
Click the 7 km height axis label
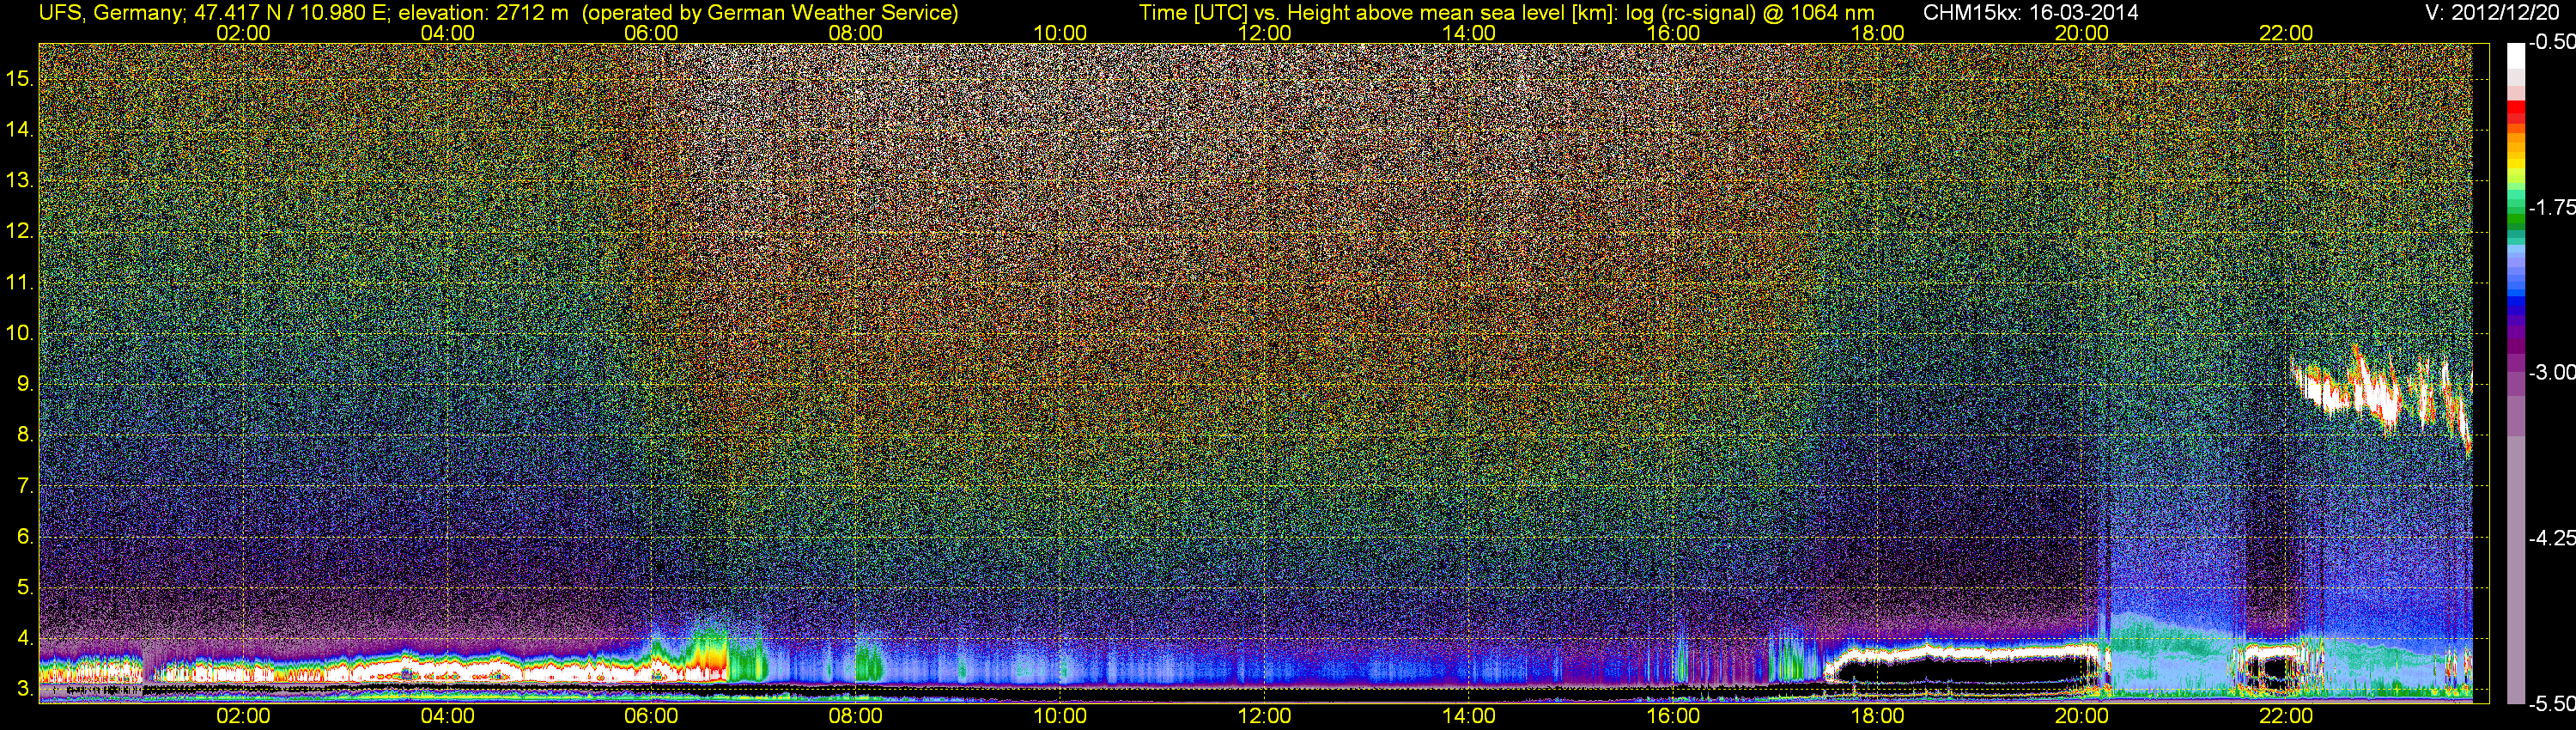click(x=25, y=486)
